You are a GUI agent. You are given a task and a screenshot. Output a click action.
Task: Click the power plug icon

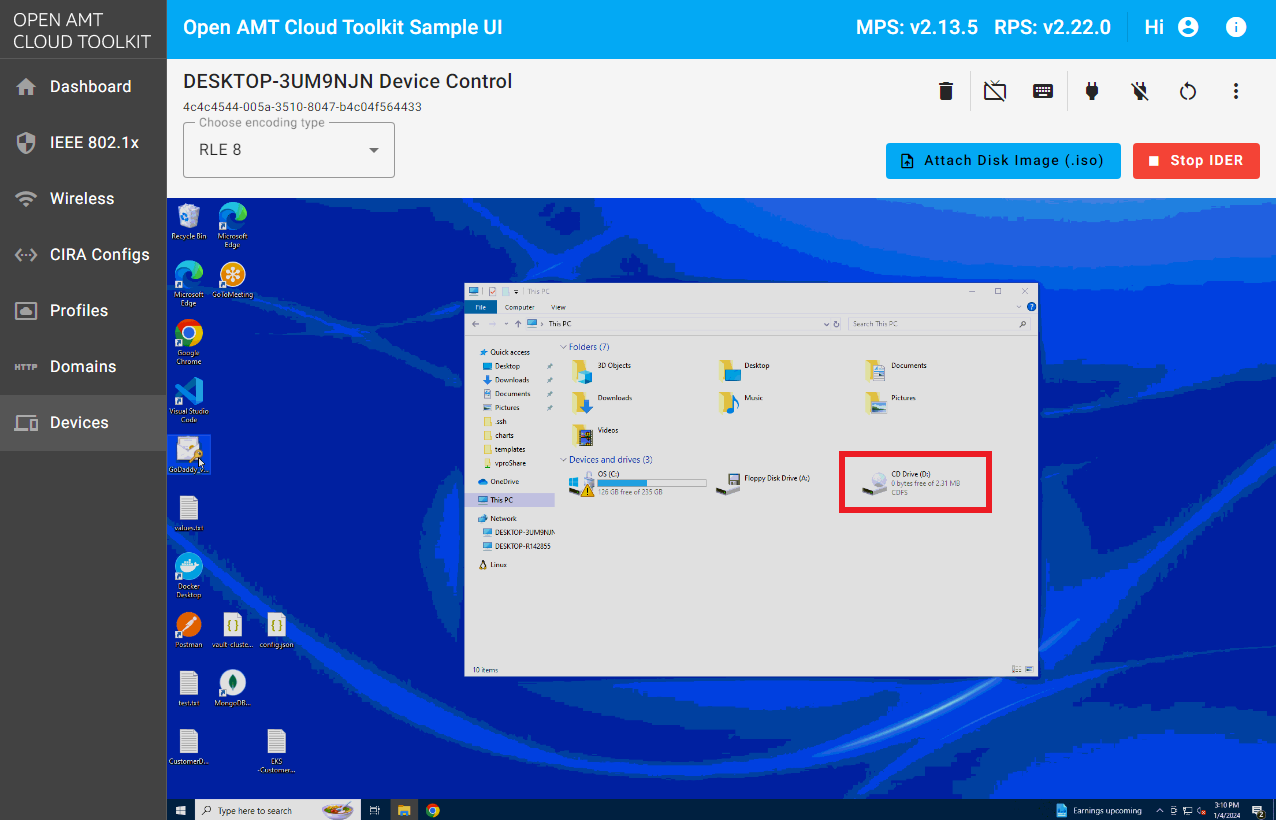click(x=1092, y=91)
